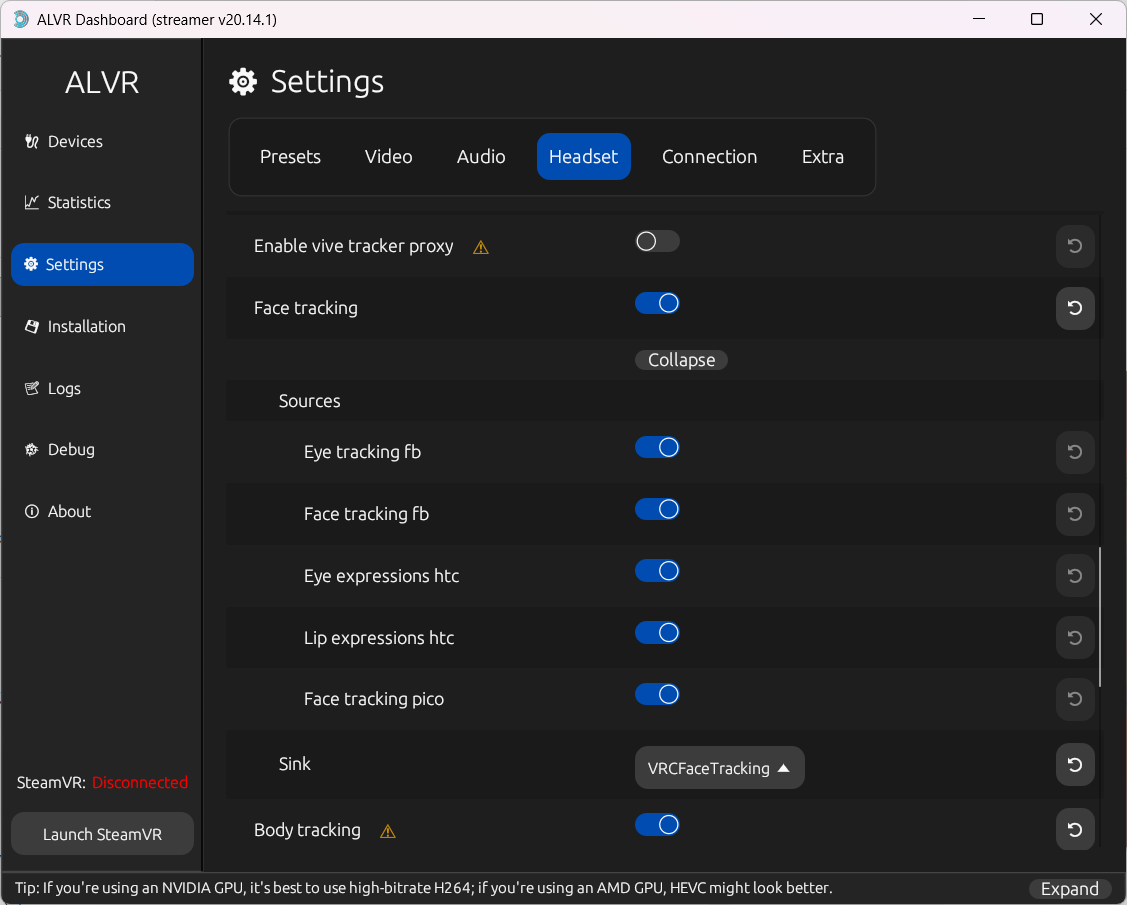Image resolution: width=1127 pixels, height=905 pixels.
Task: Open About via its info icon
Action: pos(31,511)
